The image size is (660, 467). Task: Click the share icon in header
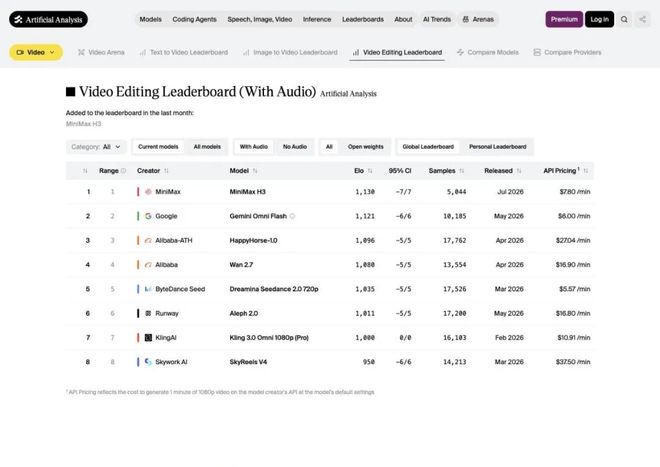tap(642, 19)
